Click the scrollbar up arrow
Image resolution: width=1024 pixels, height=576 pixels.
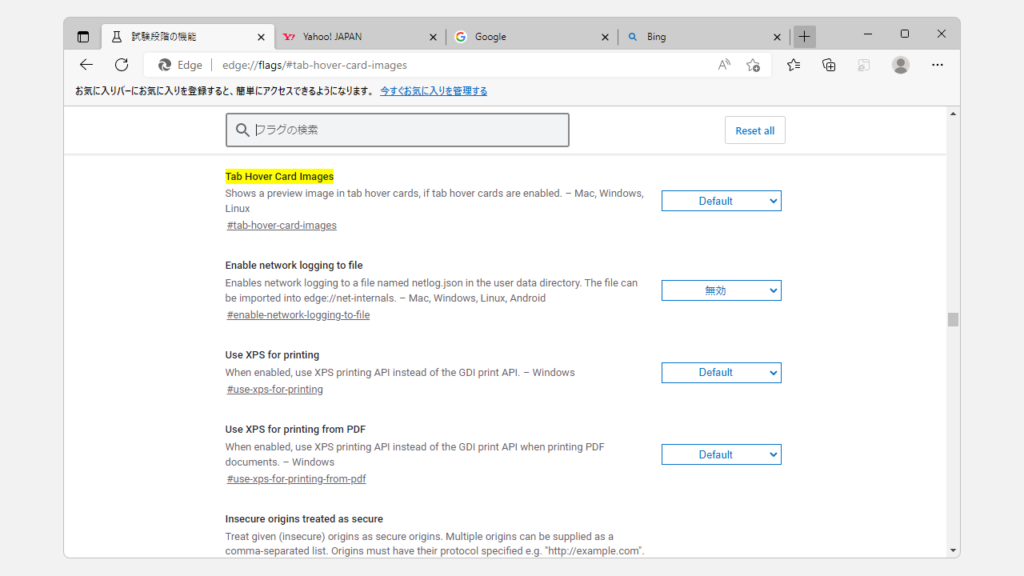(x=953, y=114)
